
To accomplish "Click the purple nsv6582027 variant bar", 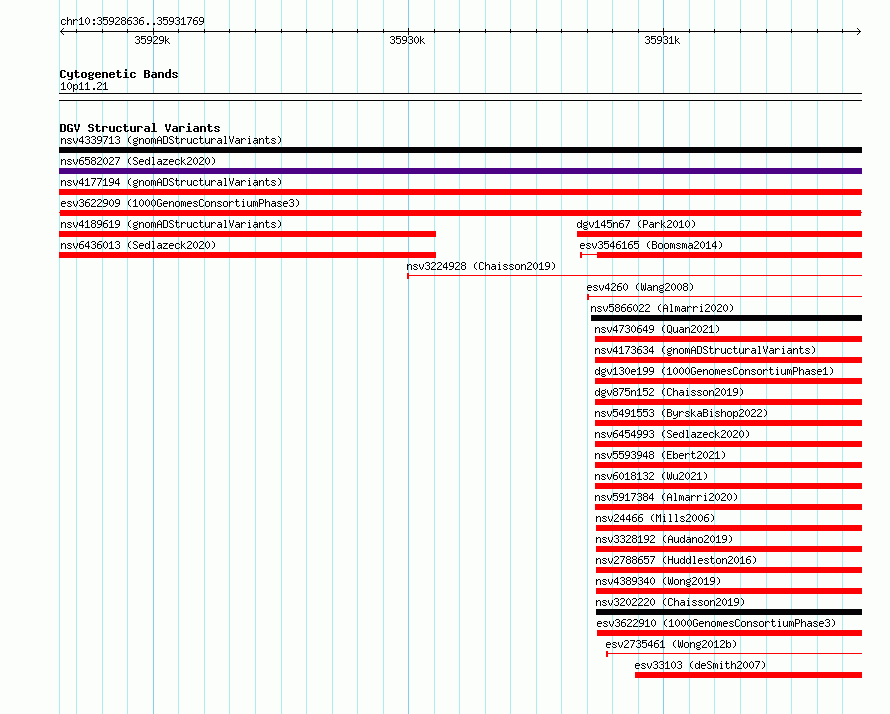I will pyautogui.click(x=460, y=171).
